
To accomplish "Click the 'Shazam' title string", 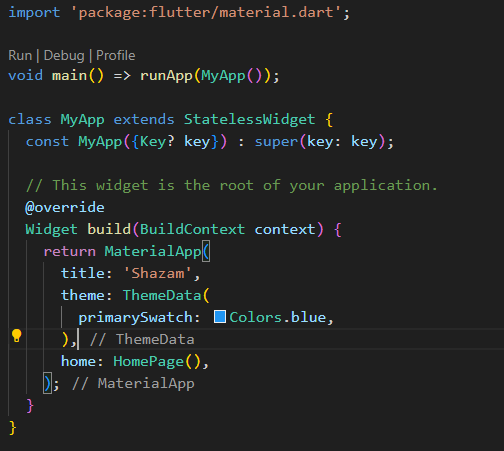I will click(157, 273).
